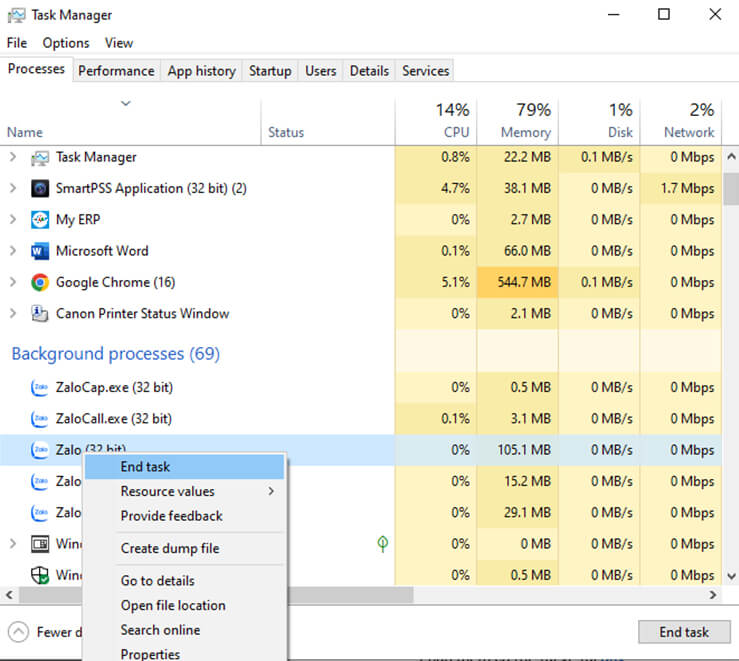This screenshot has height=661, width=739.
Task: Click the Windows Security shield icon
Action: [40, 575]
